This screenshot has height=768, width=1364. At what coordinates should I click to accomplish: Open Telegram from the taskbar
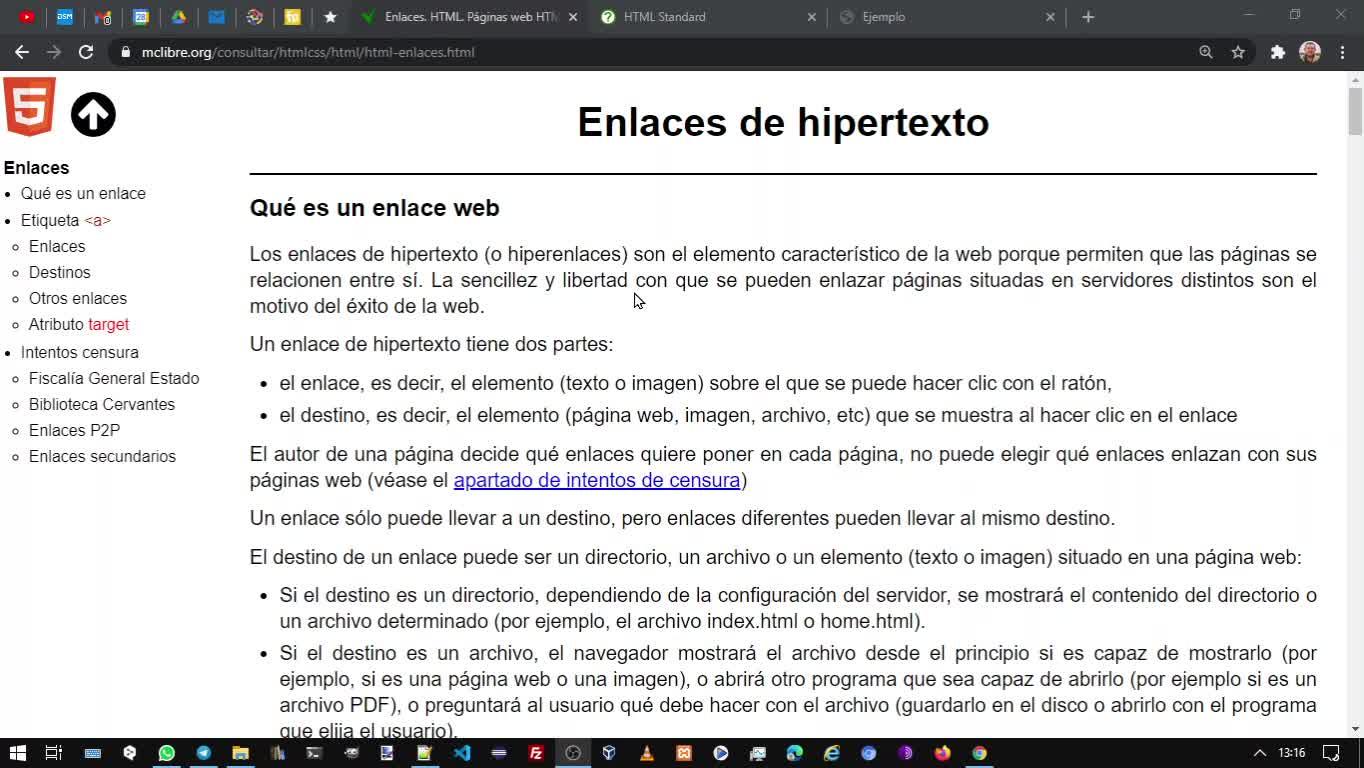[x=204, y=753]
